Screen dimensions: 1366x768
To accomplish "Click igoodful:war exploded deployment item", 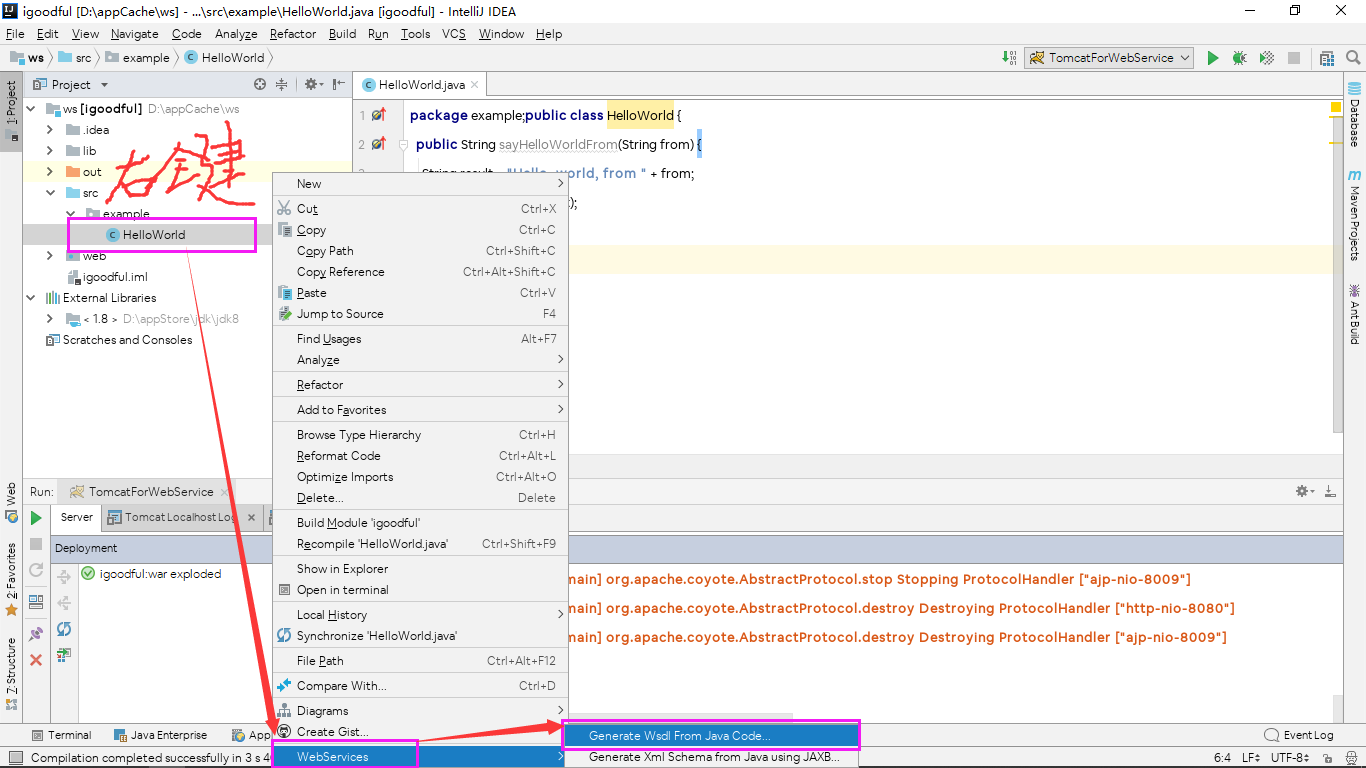I will point(151,574).
